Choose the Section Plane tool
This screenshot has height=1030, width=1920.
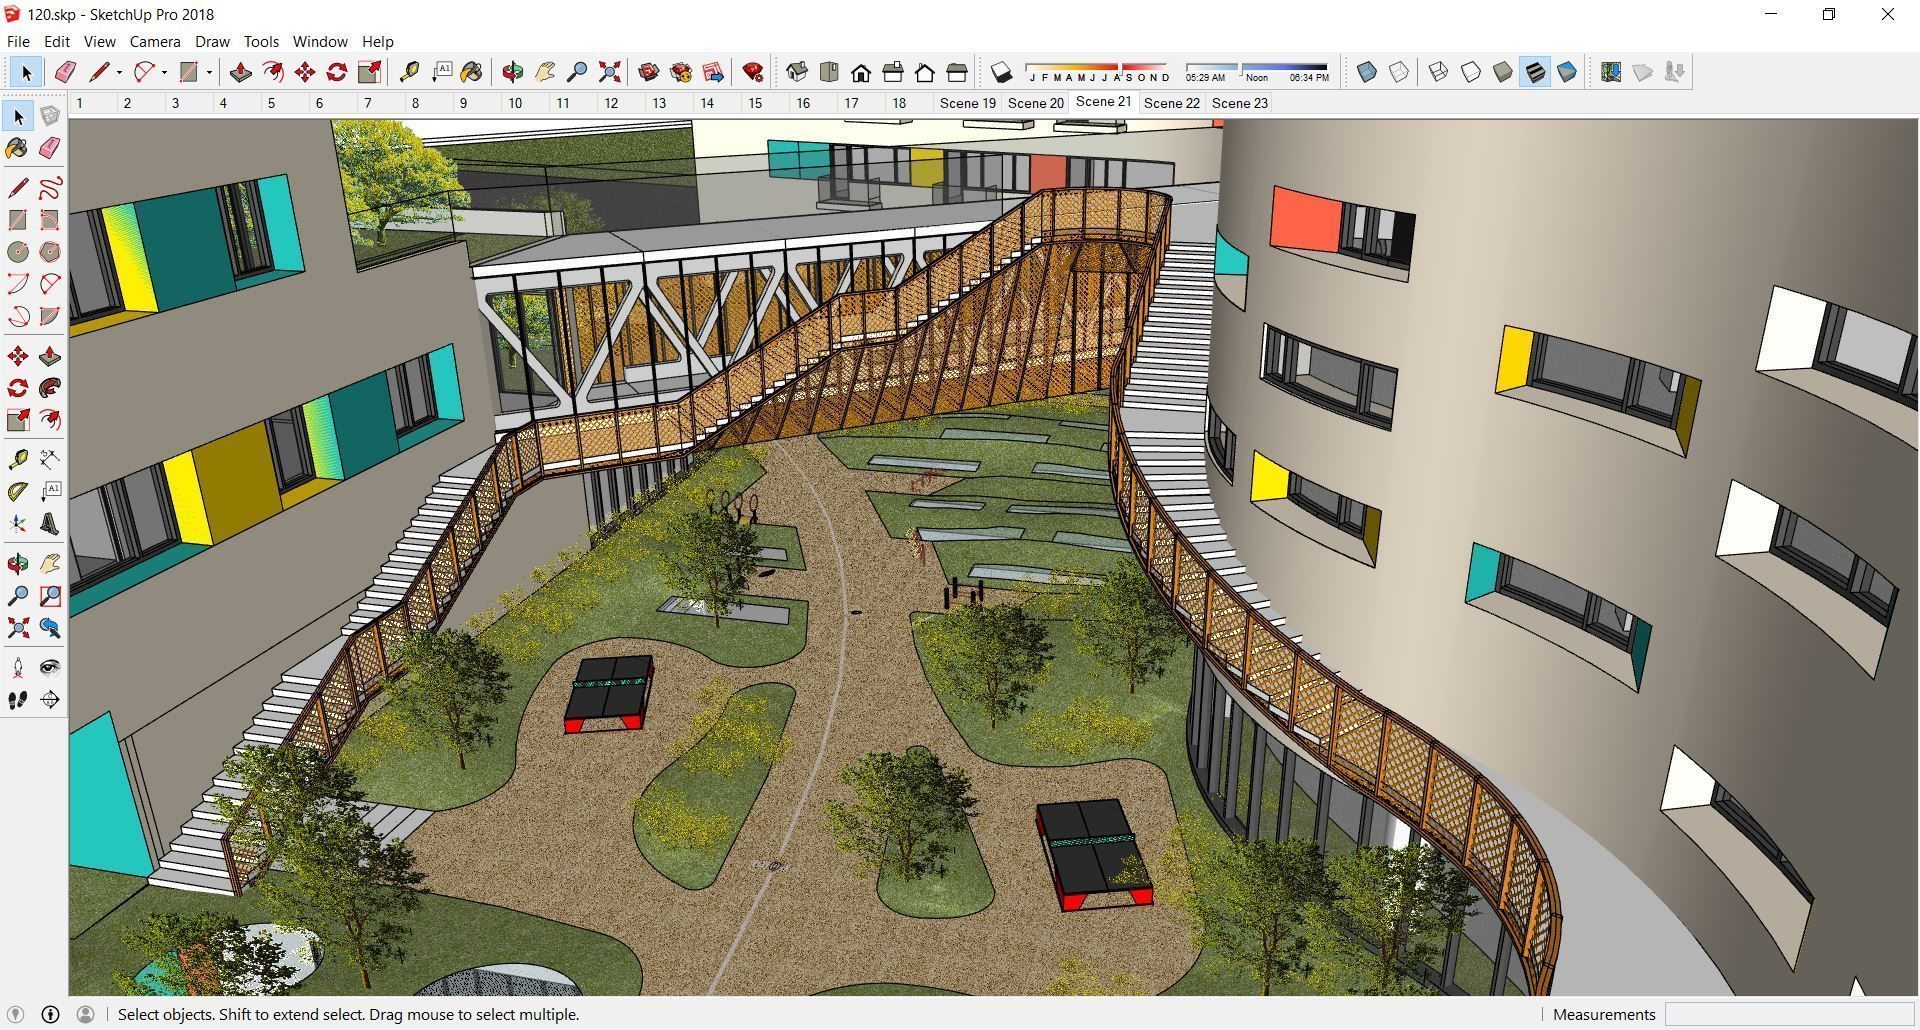[x=49, y=700]
